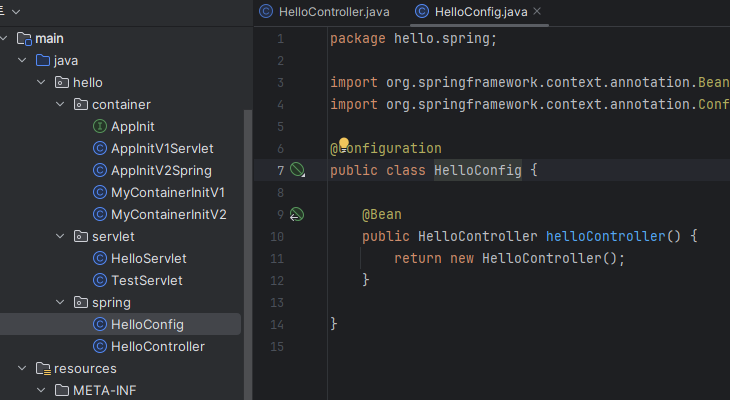Screen dimensions: 730x400
Task: Click the spring package folder icon
Action: [81, 303]
